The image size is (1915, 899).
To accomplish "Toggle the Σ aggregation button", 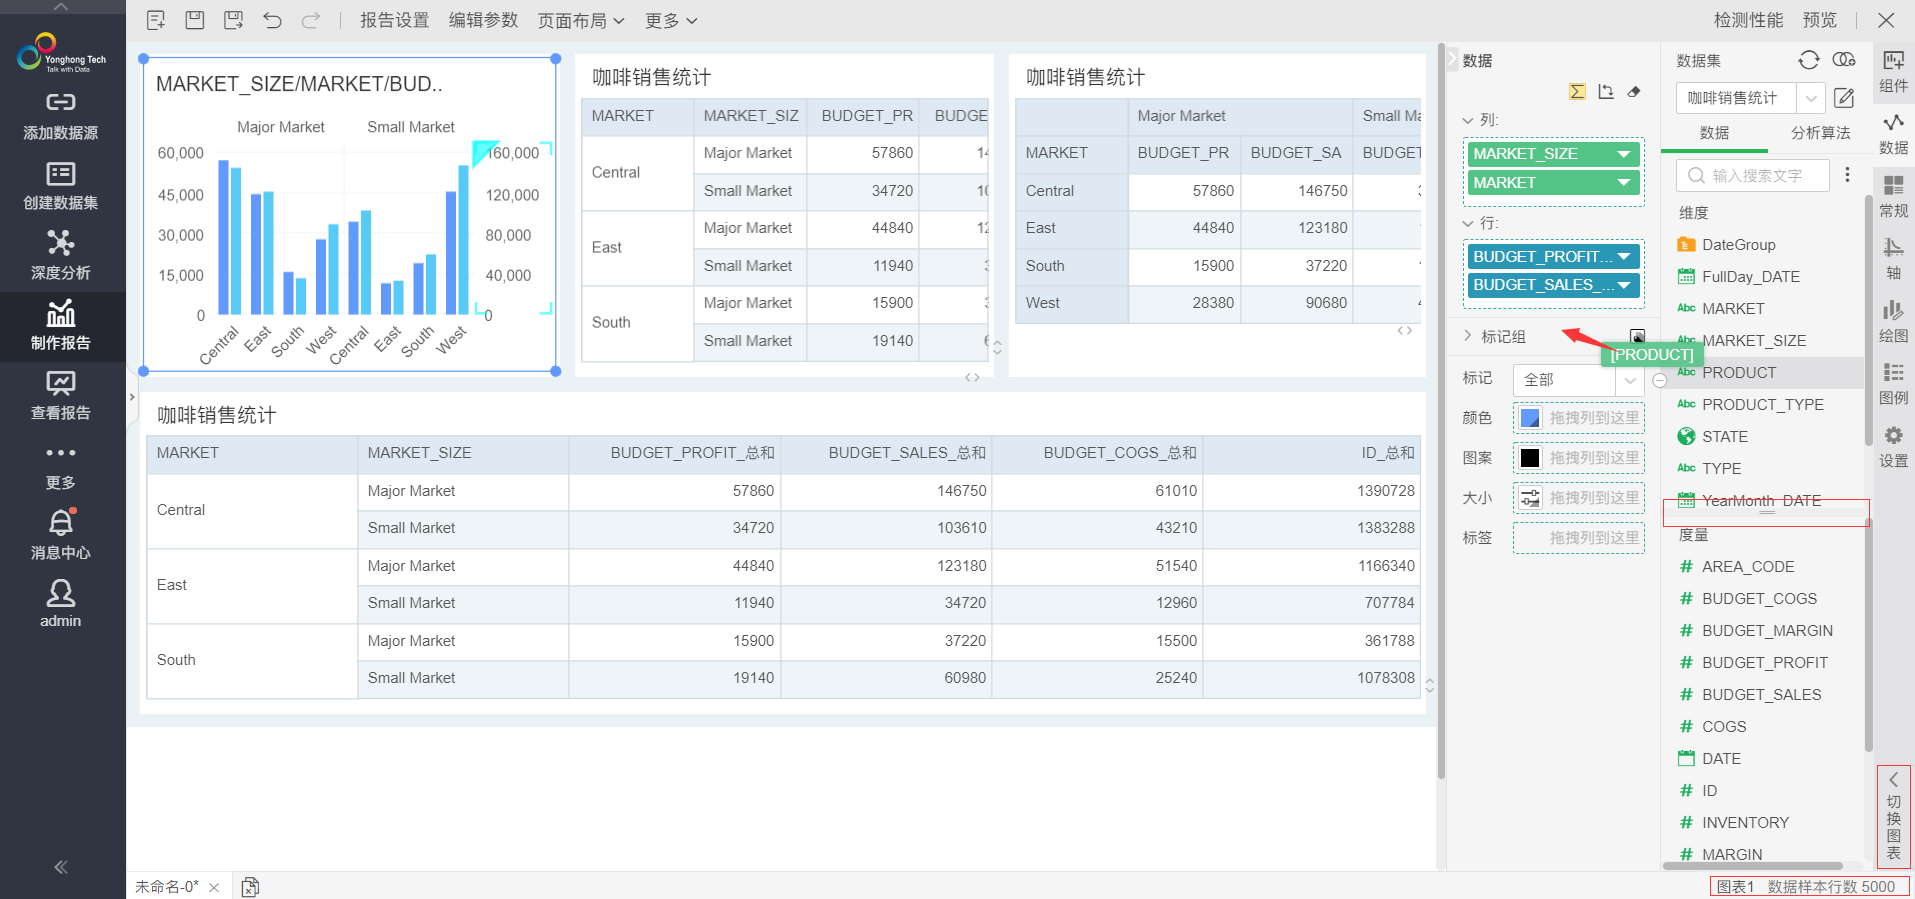I will tap(1577, 92).
